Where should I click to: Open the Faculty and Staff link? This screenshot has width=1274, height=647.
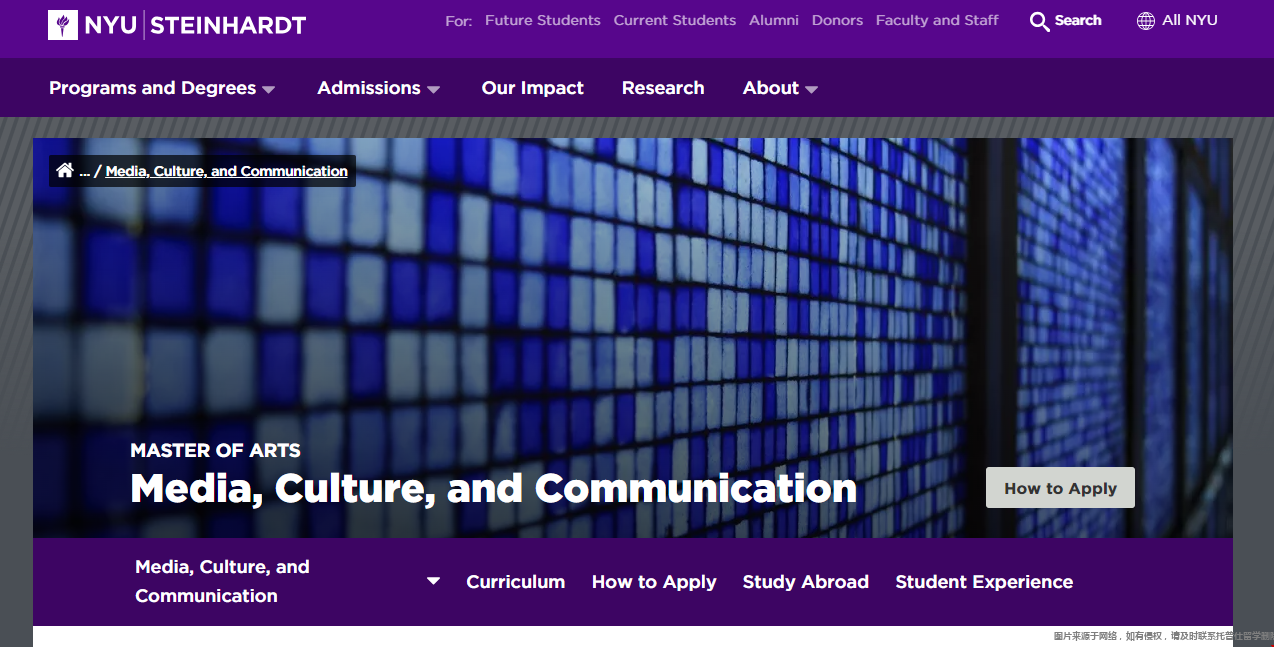point(937,20)
